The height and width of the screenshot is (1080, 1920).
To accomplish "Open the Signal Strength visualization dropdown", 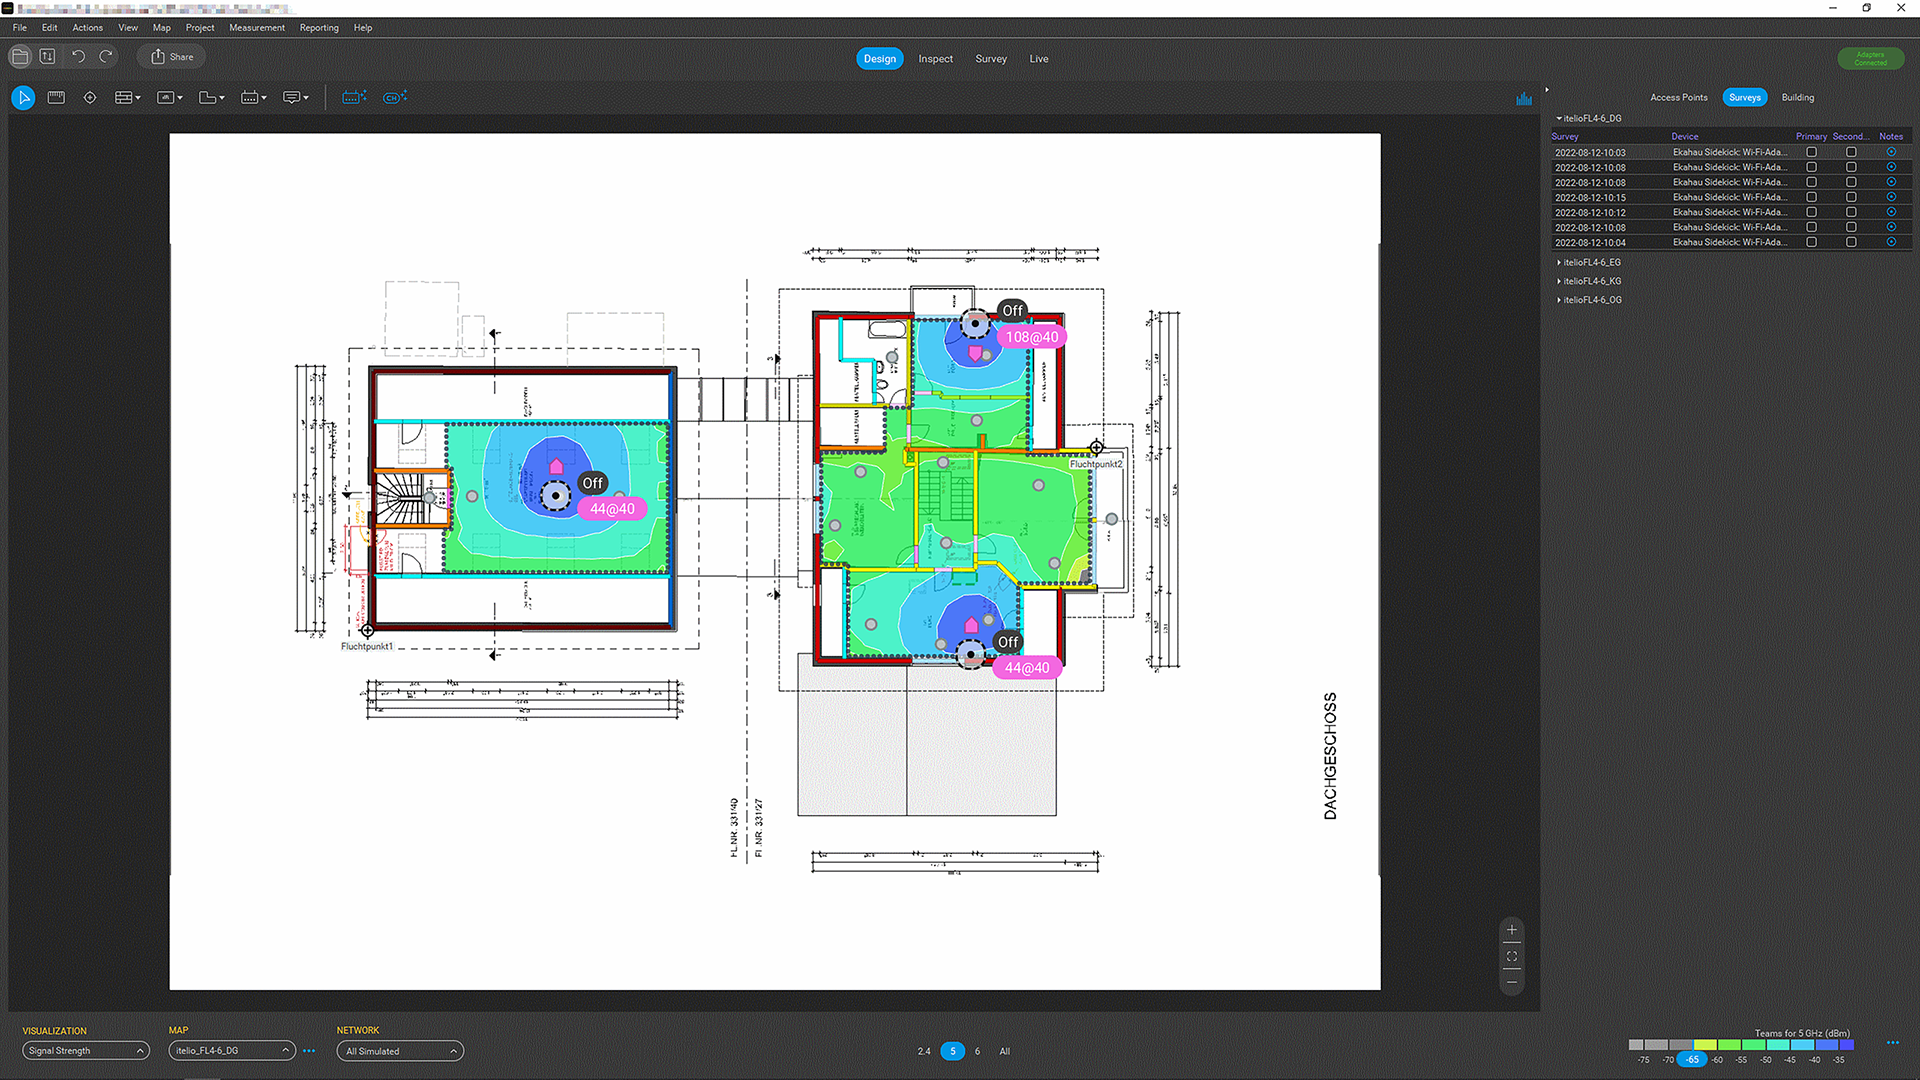I will pyautogui.click(x=86, y=1051).
